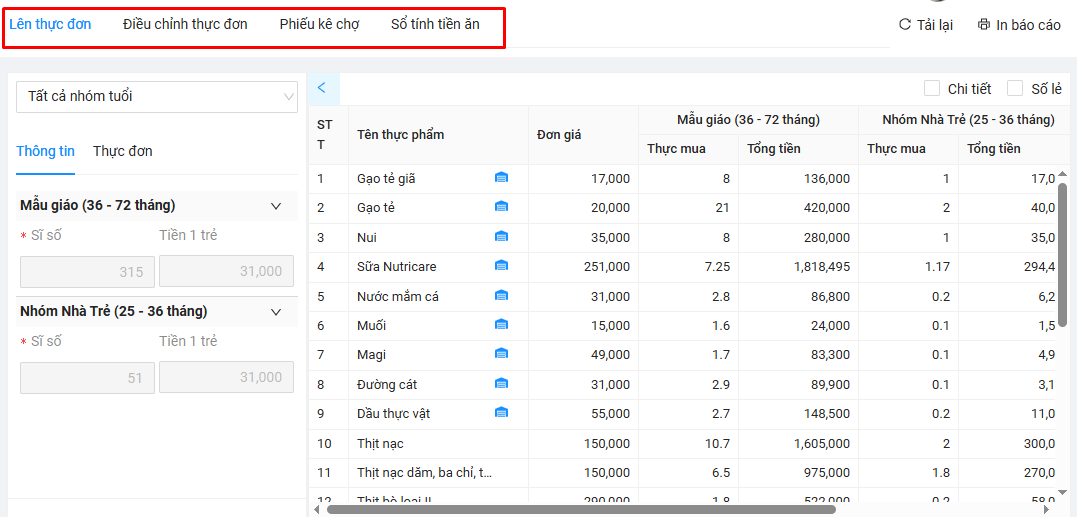Click the blue icon beside Nui row
This screenshot has width=1077, height=517.
coord(501,237)
